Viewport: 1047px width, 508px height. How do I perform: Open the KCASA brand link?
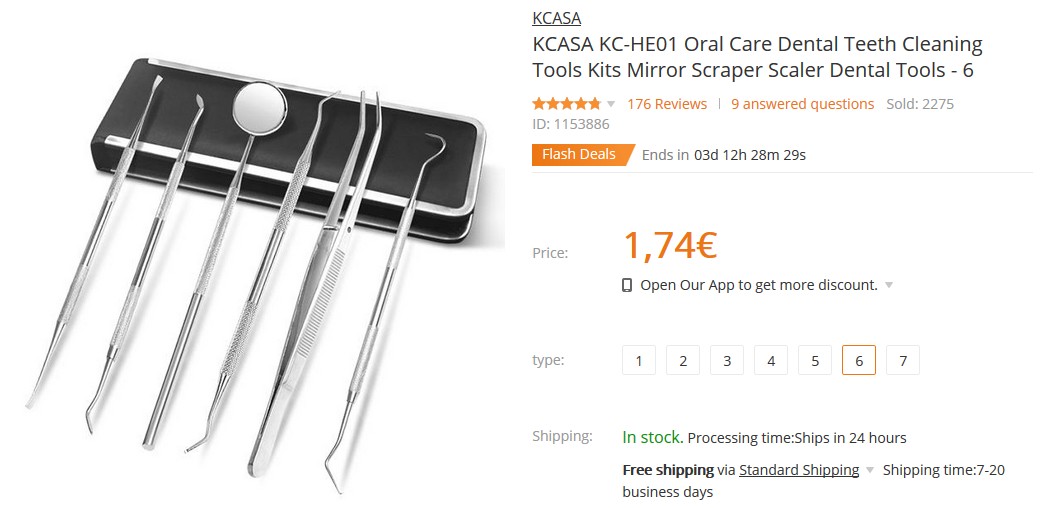tap(557, 18)
